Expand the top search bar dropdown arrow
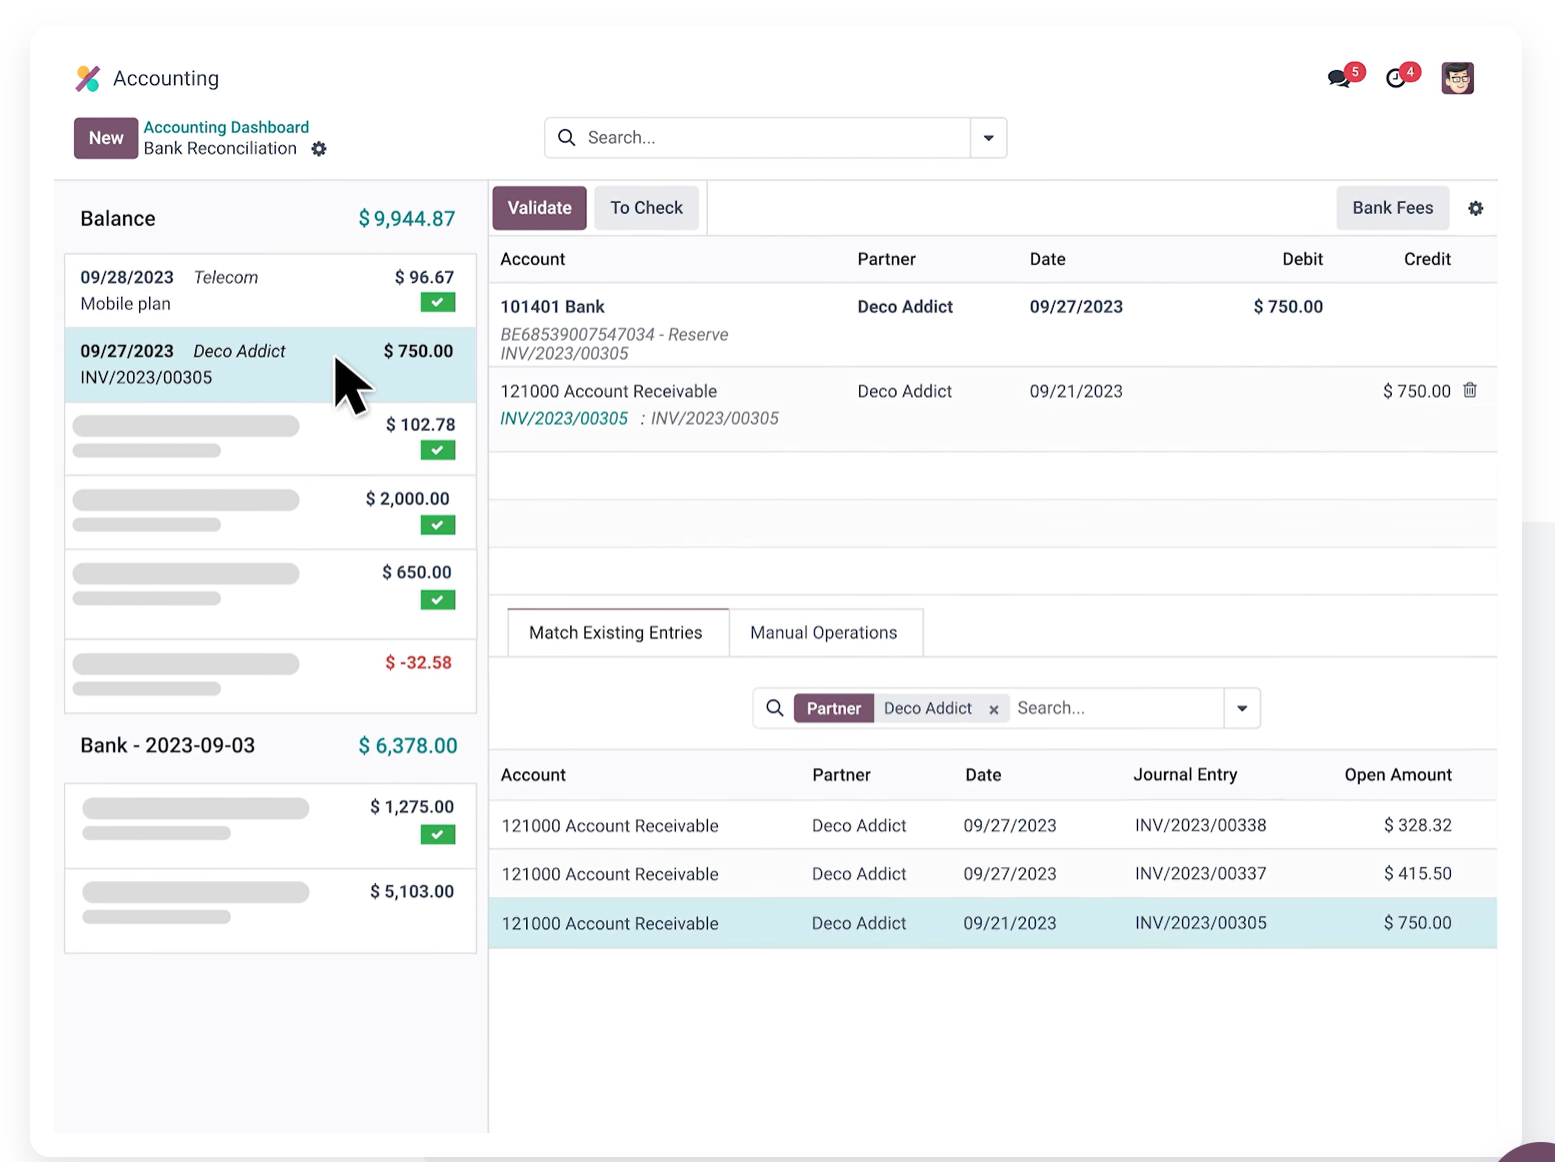1555x1162 pixels. pyautogui.click(x=988, y=138)
